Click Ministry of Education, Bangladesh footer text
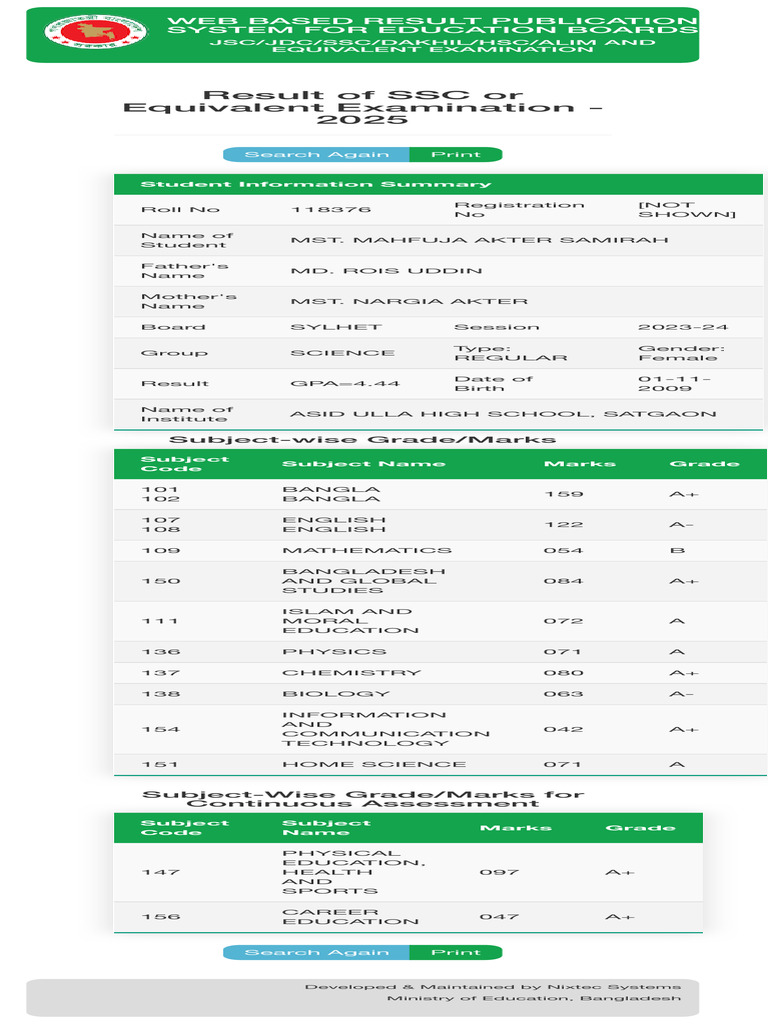Screen dimensions: 768x1024 [534, 999]
